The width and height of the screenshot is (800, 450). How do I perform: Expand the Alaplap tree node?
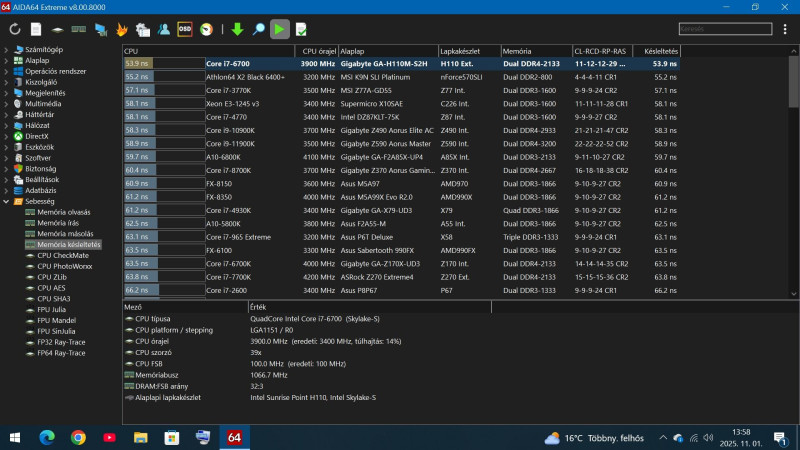(x=6, y=60)
